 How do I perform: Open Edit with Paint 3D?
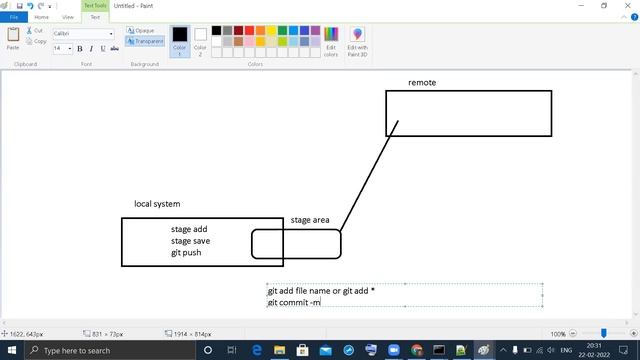coord(358,41)
